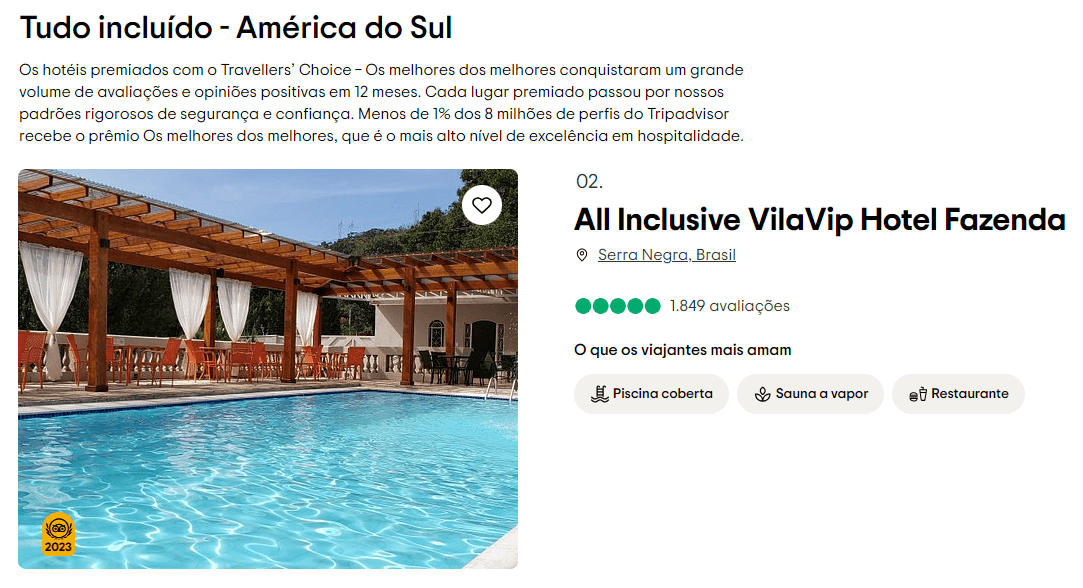Screen dimensions: 1083x588
Task: Click the sauna icon beside Sauna a vapor
Action: coord(762,394)
